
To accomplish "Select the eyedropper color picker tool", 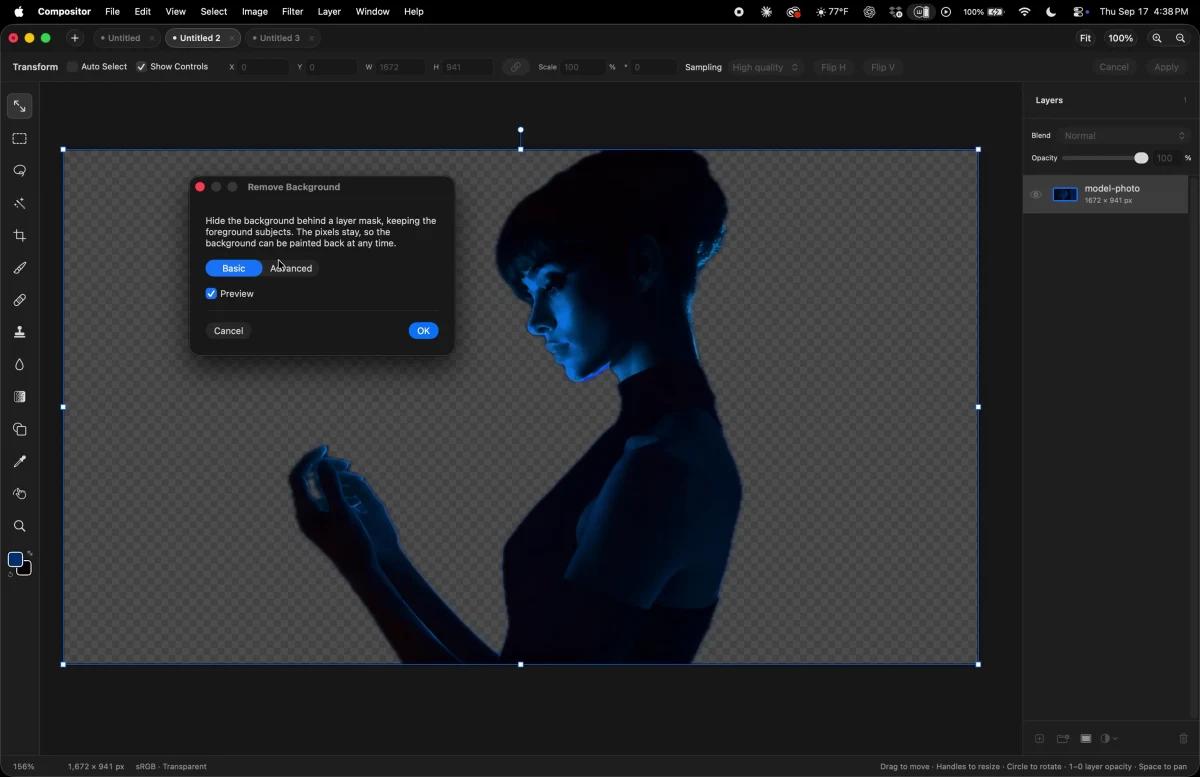I will (19, 461).
